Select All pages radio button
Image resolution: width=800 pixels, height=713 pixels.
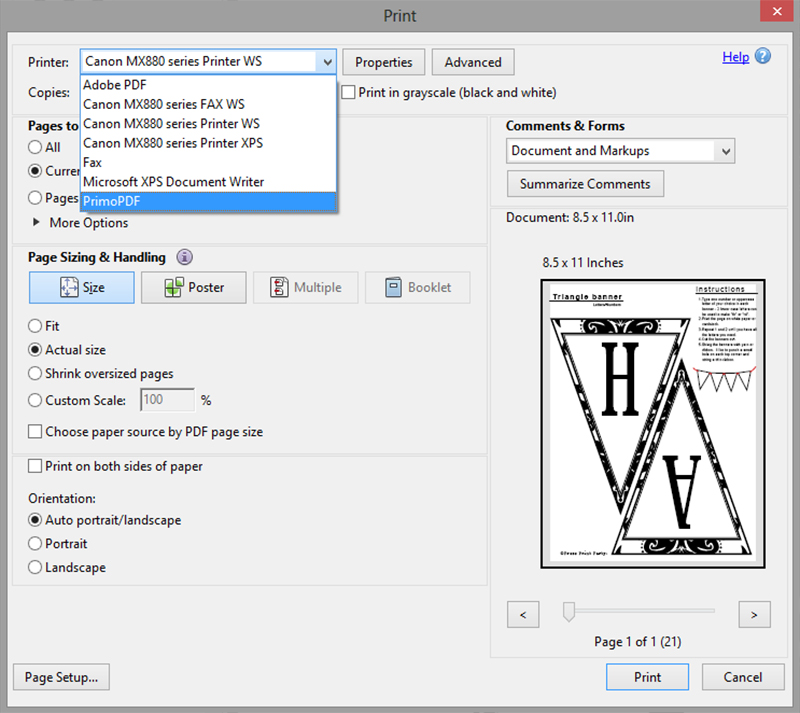(35, 147)
